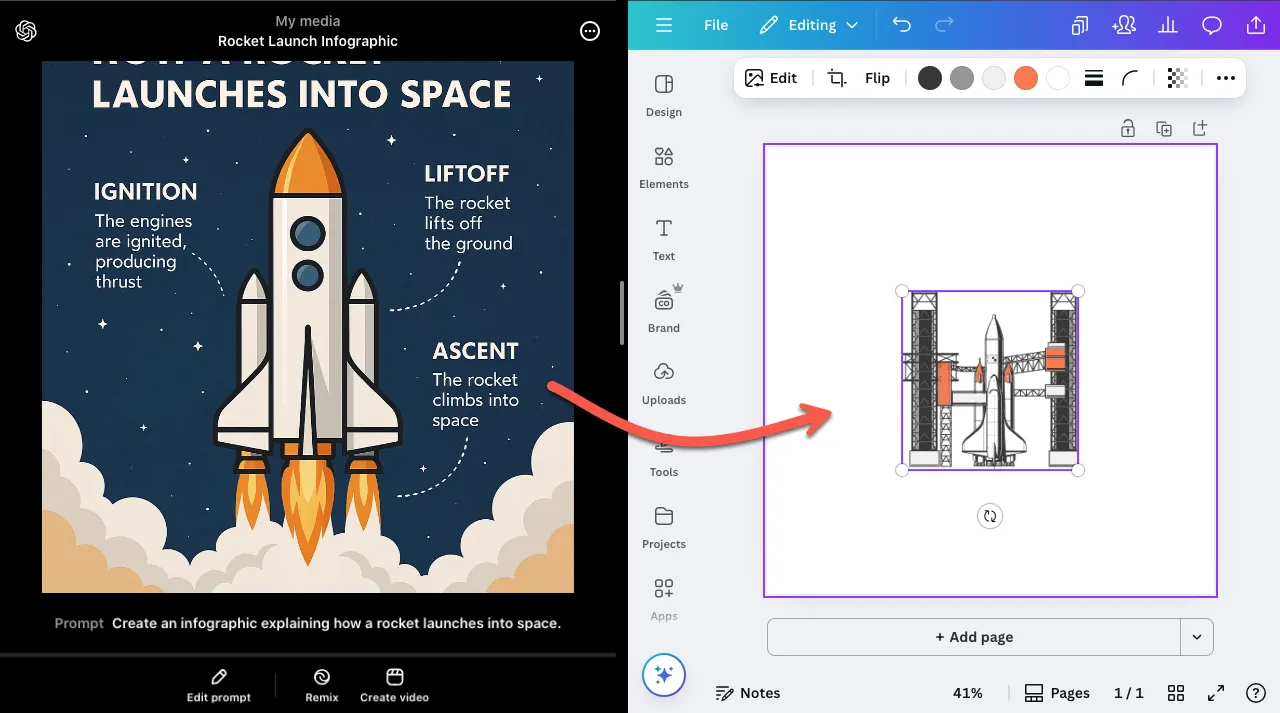This screenshot has height=713, width=1280.
Task: Select the white color swatch
Action: [x=1058, y=78]
